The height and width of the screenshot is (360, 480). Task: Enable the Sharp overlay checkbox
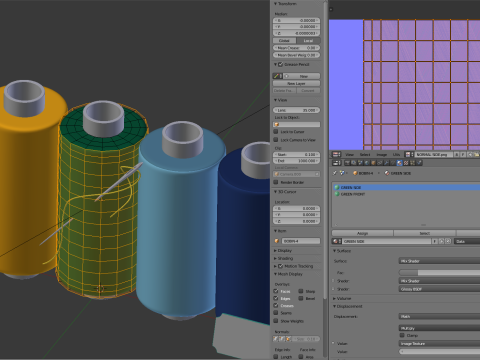point(301,291)
